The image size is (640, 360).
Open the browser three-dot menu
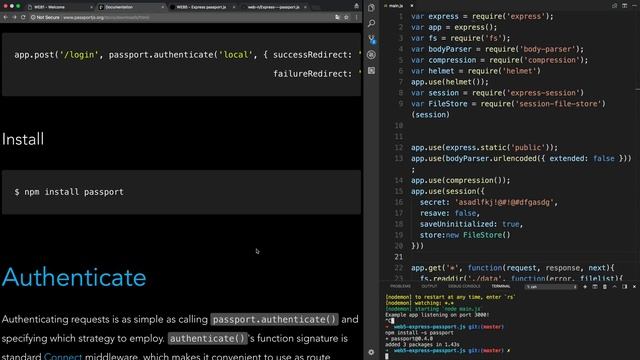click(356, 18)
